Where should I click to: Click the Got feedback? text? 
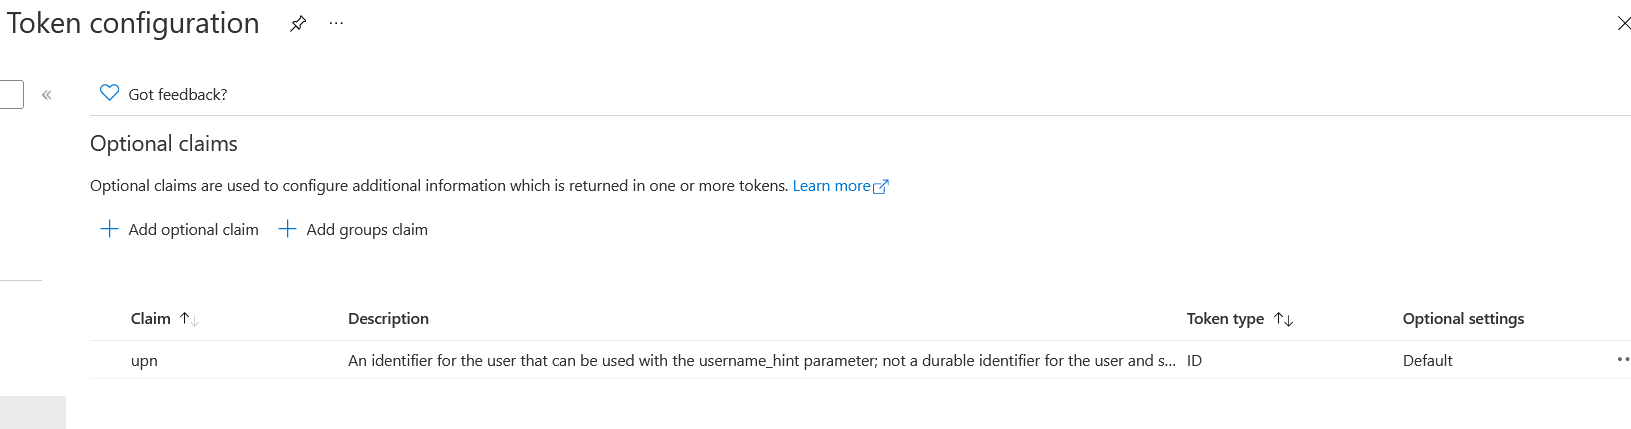point(178,95)
